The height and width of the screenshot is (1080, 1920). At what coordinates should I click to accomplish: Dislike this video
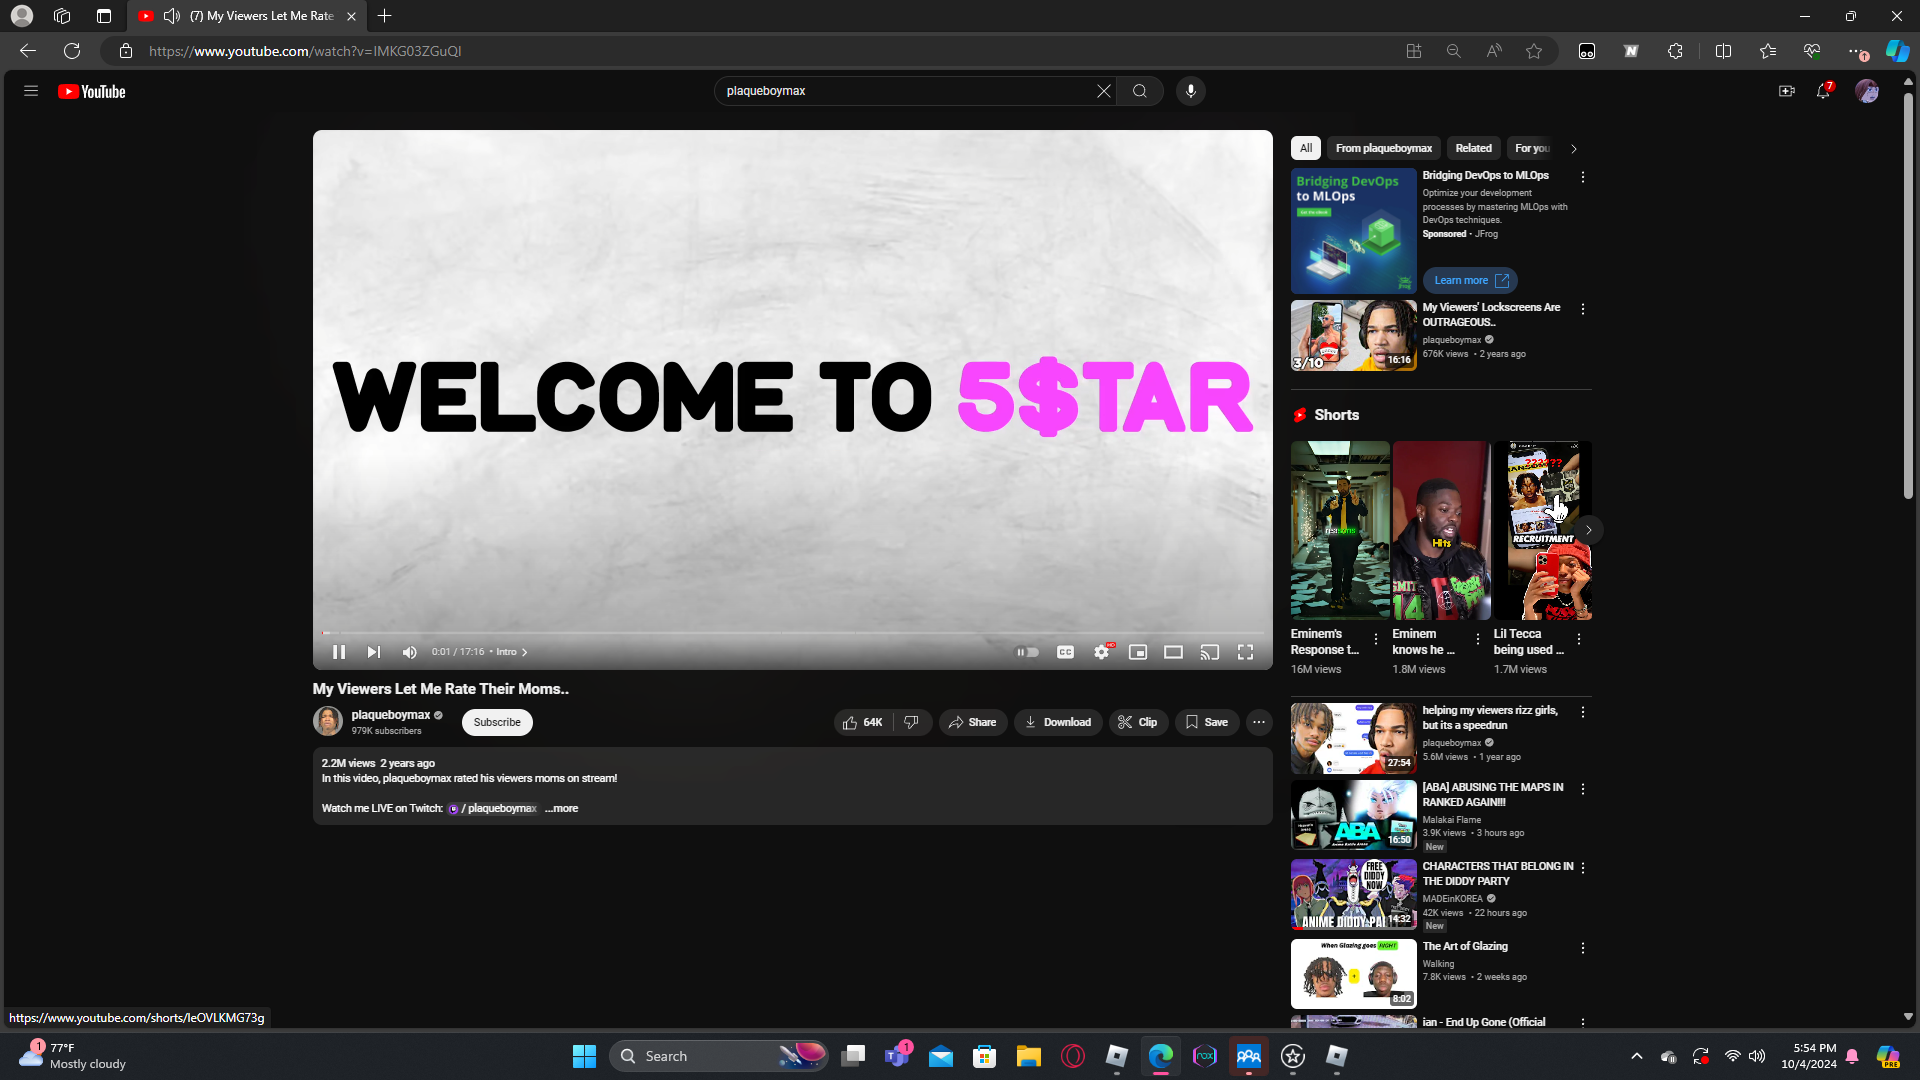click(x=912, y=722)
